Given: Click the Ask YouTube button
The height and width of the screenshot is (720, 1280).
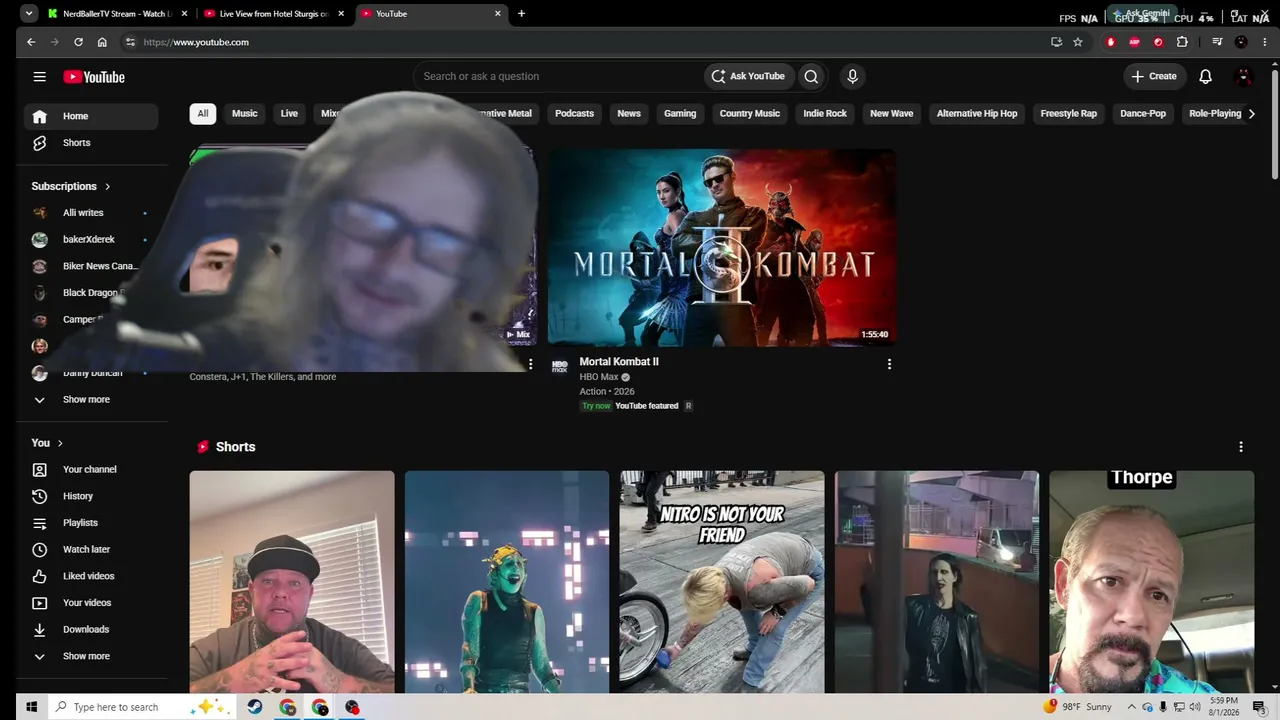Looking at the screenshot, I should click(x=748, y=76).
